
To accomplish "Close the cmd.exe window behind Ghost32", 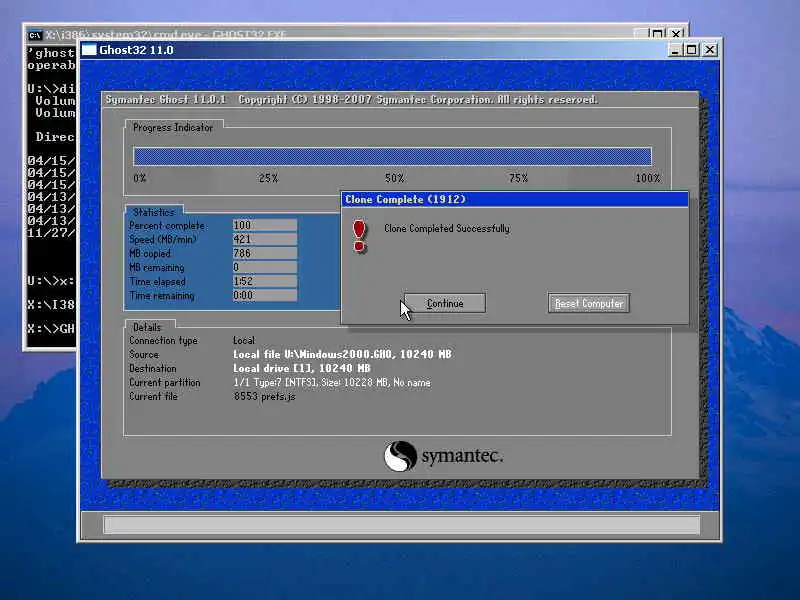I will 676,34.
